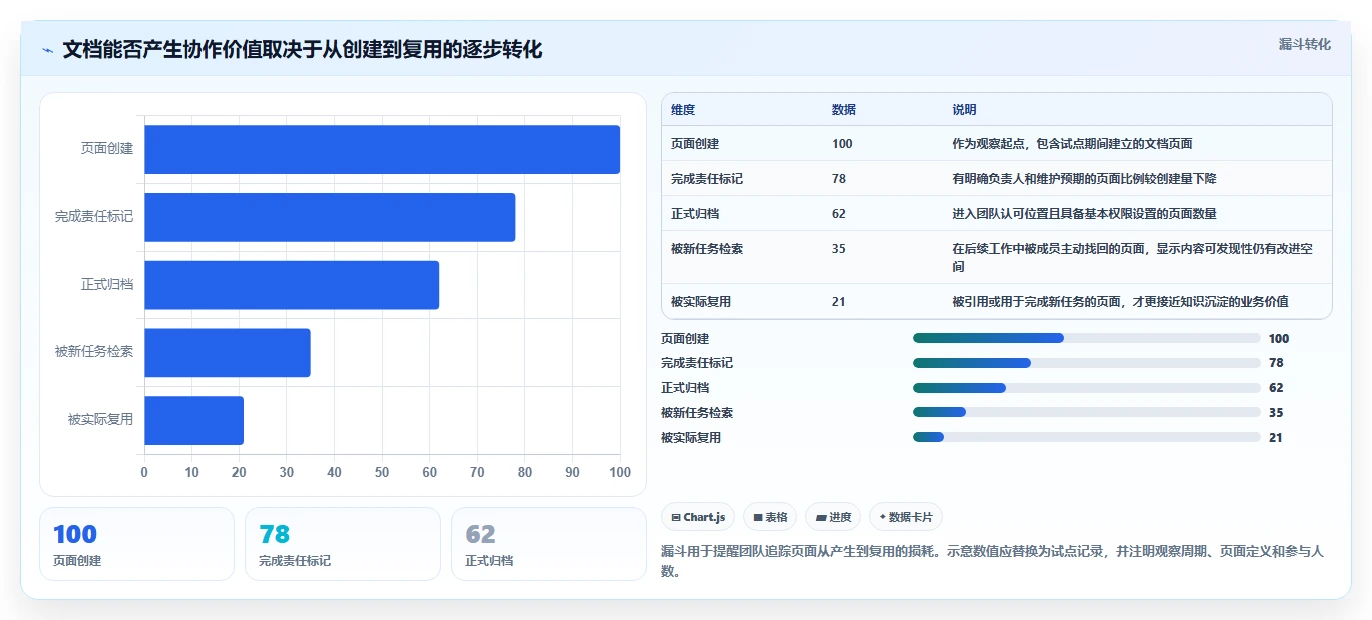The image size is (1372, 620).
Task: Click the footer note starting 漏斗用于提醒团队
Action: click(x=993, y=561)
